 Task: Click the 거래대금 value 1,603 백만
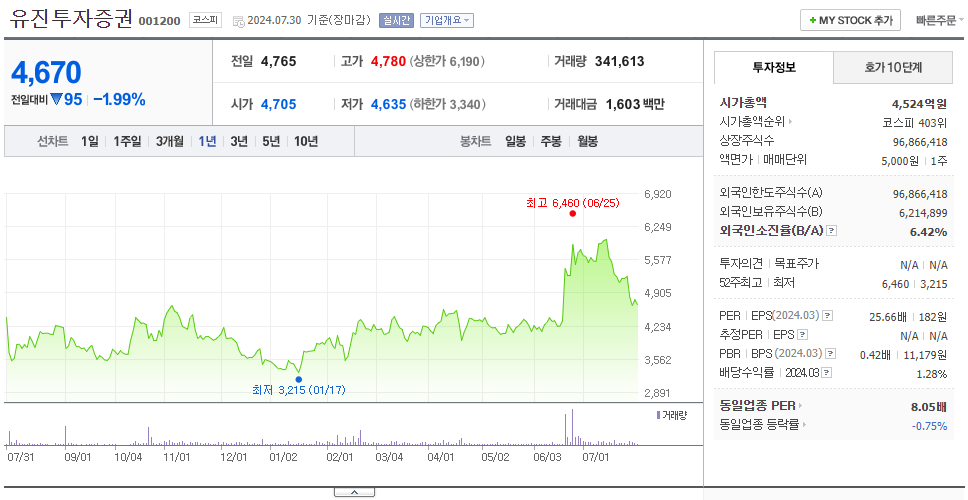[635, 104]
